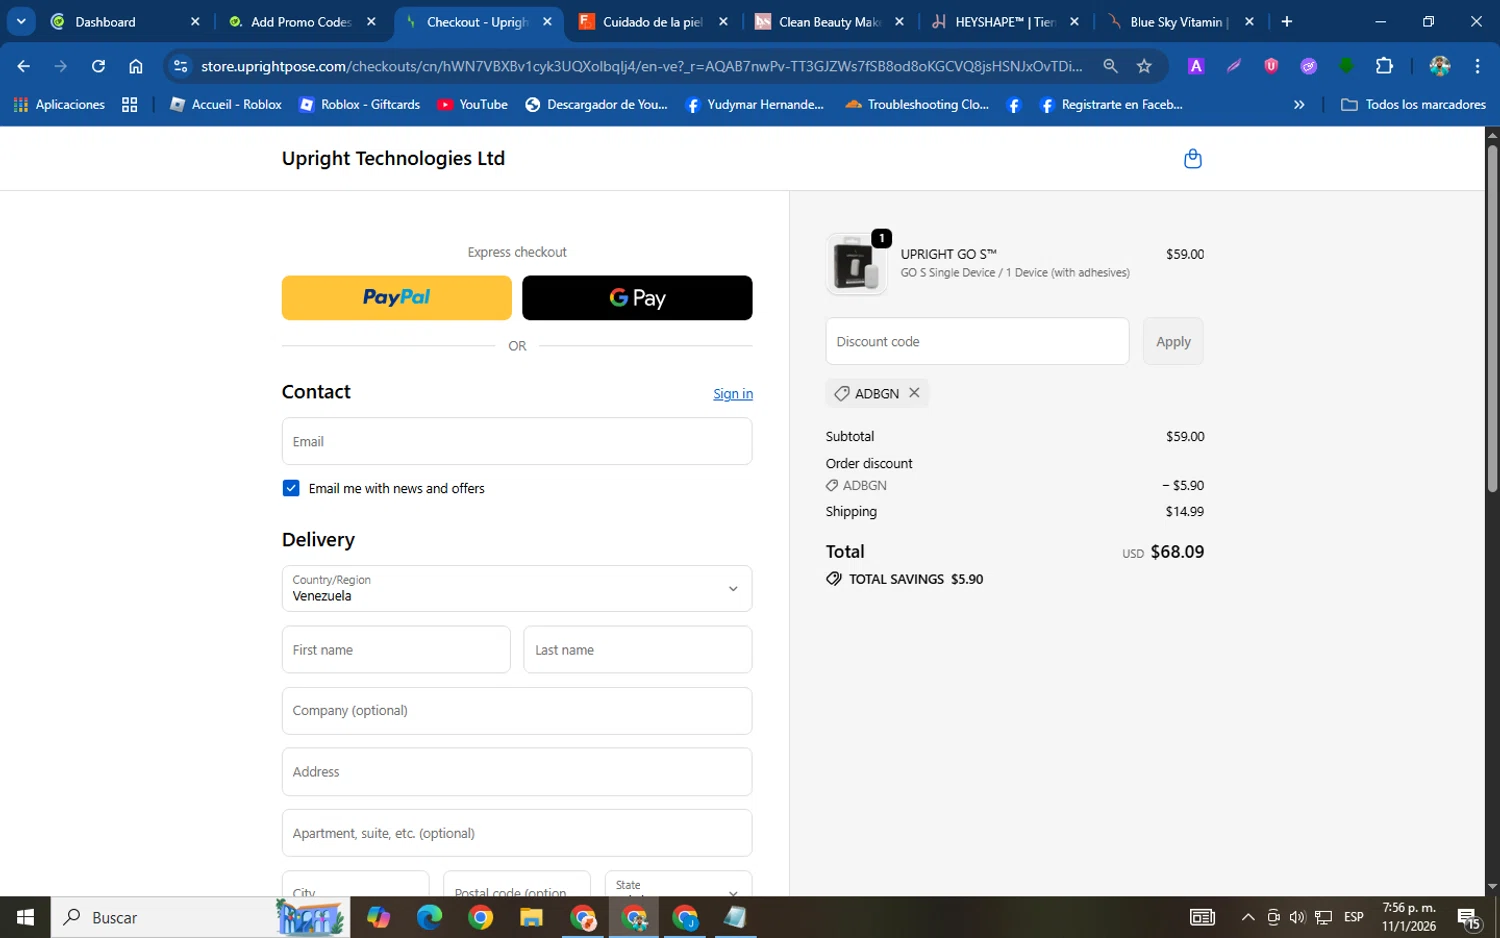Switch to the HEYSHAPE tab
The image size is (1500, 938).
[x=1005, y=22]
